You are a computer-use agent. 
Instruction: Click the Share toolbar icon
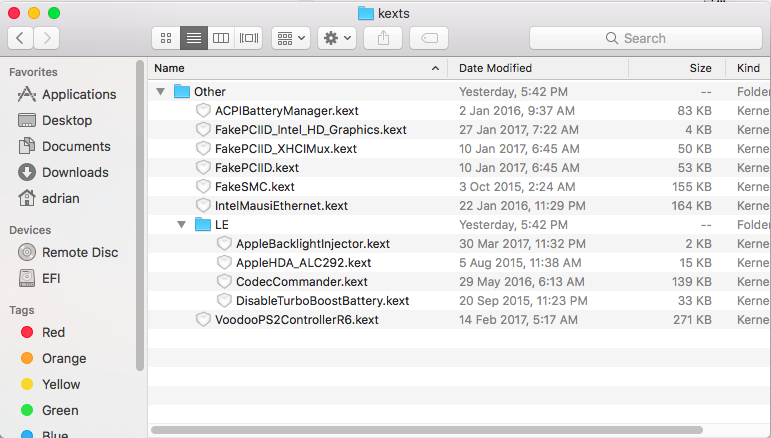click(x=382, y=38)
